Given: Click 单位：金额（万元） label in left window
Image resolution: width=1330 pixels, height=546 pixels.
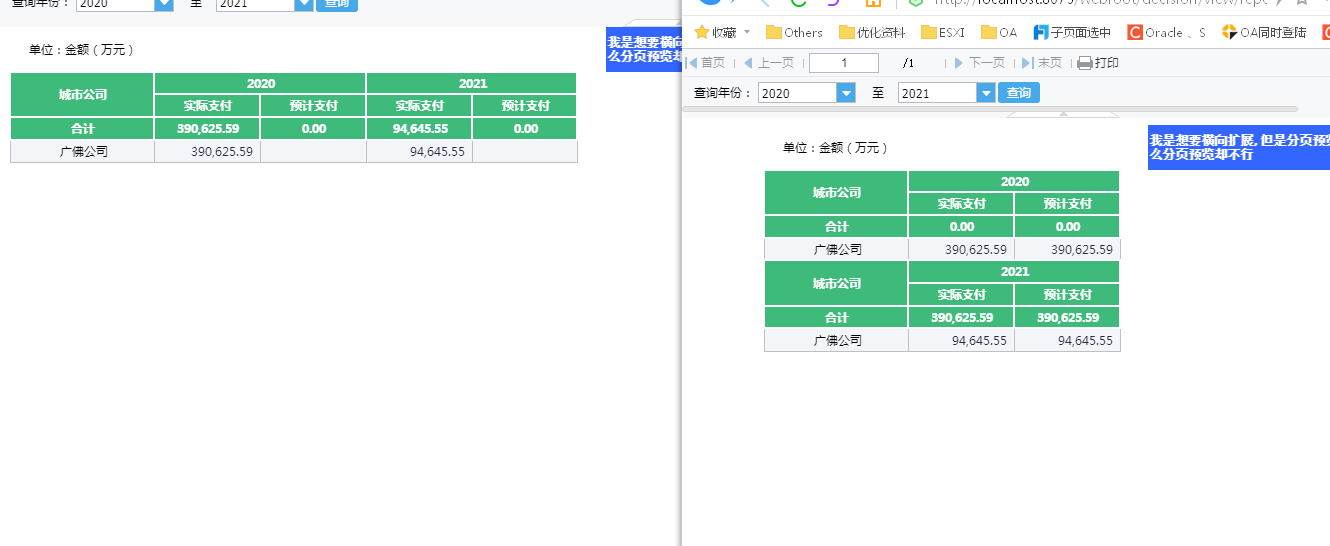Looking at the screenshot, I should click(x=81, y=50).
